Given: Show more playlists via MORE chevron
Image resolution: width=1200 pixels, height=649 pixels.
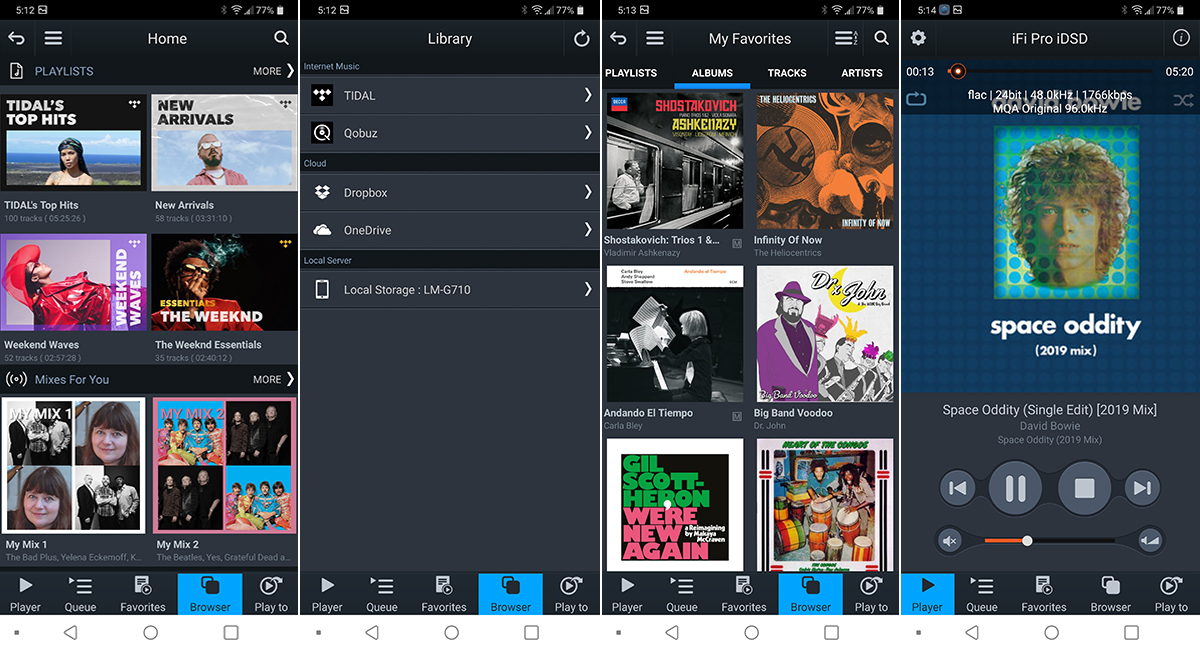Looking at the screenshot, I should click(274, 71).
